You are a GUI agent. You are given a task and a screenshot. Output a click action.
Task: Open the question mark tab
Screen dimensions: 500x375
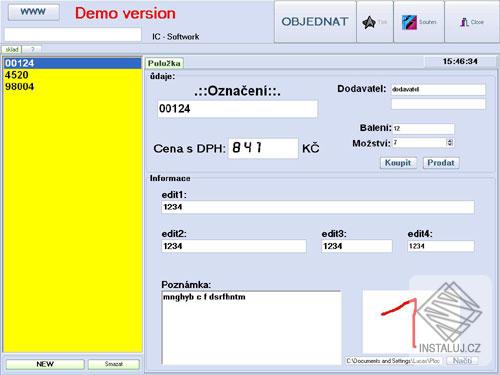pos(32,49)
